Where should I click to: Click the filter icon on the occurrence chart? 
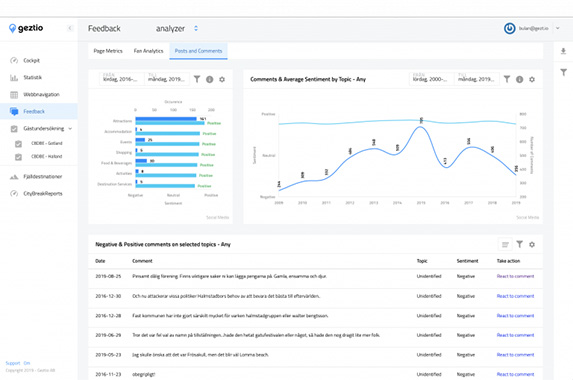[x=197, y=79]
